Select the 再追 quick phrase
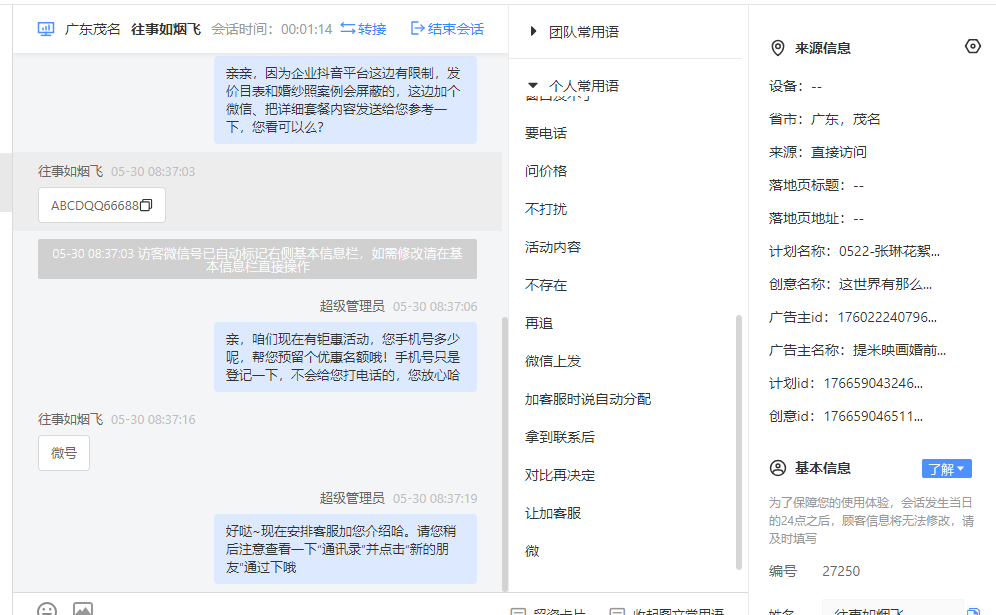This screenshot has width=996, height=615. click(539, 323)
